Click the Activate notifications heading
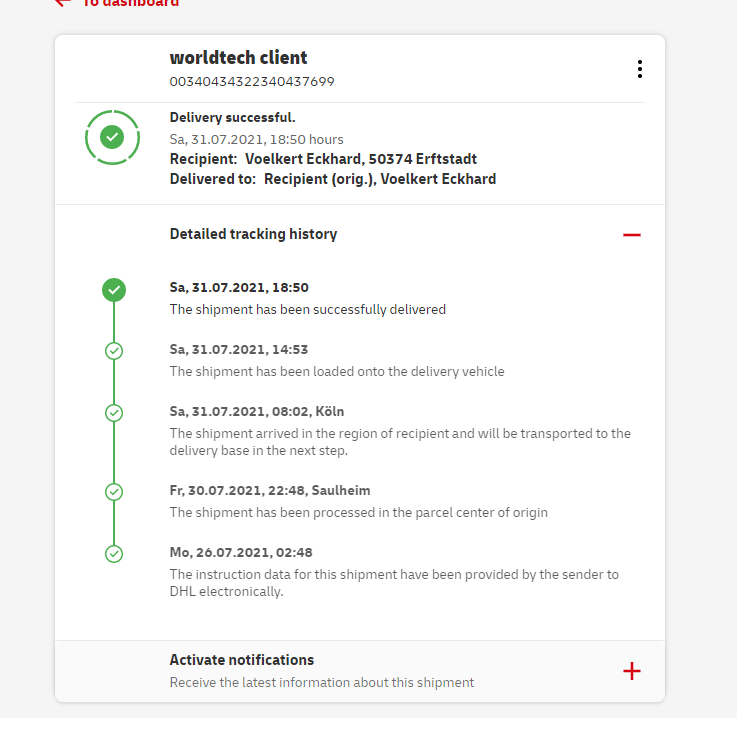The height and width of the screenshot is (730, 737). pos(242,660)
